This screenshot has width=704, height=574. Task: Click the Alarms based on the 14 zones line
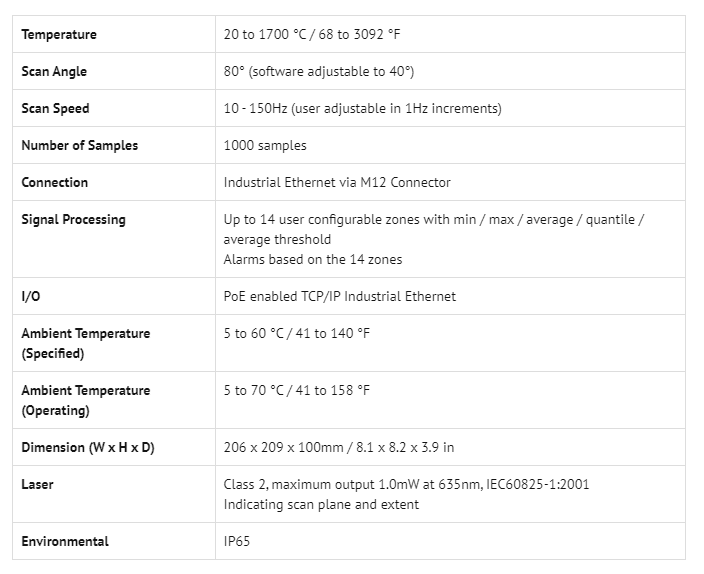click(312, 260)
